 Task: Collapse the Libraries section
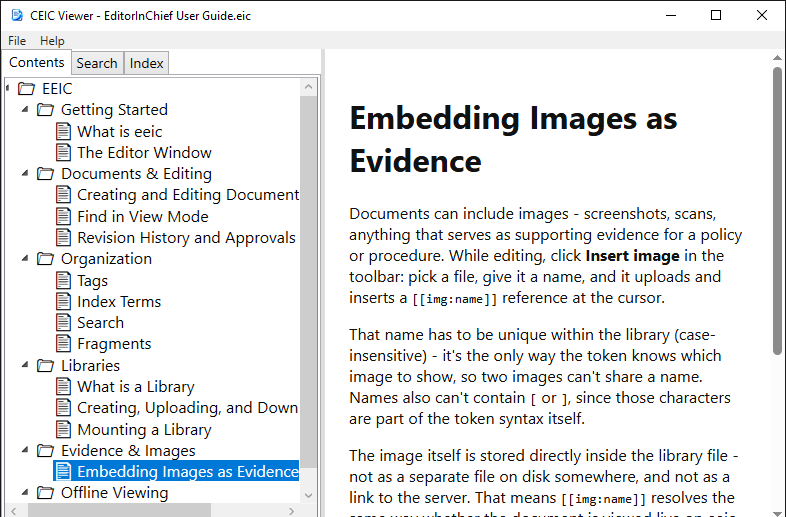25,365
